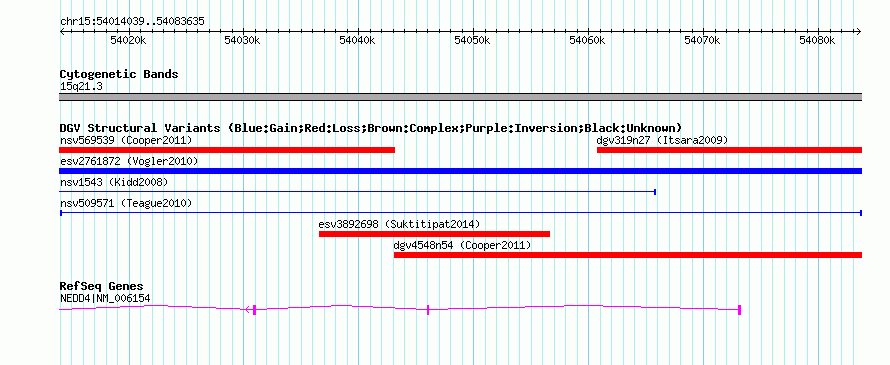
Task: Click the 54020k ruler tick label
Action: click(x=128, y=40)
